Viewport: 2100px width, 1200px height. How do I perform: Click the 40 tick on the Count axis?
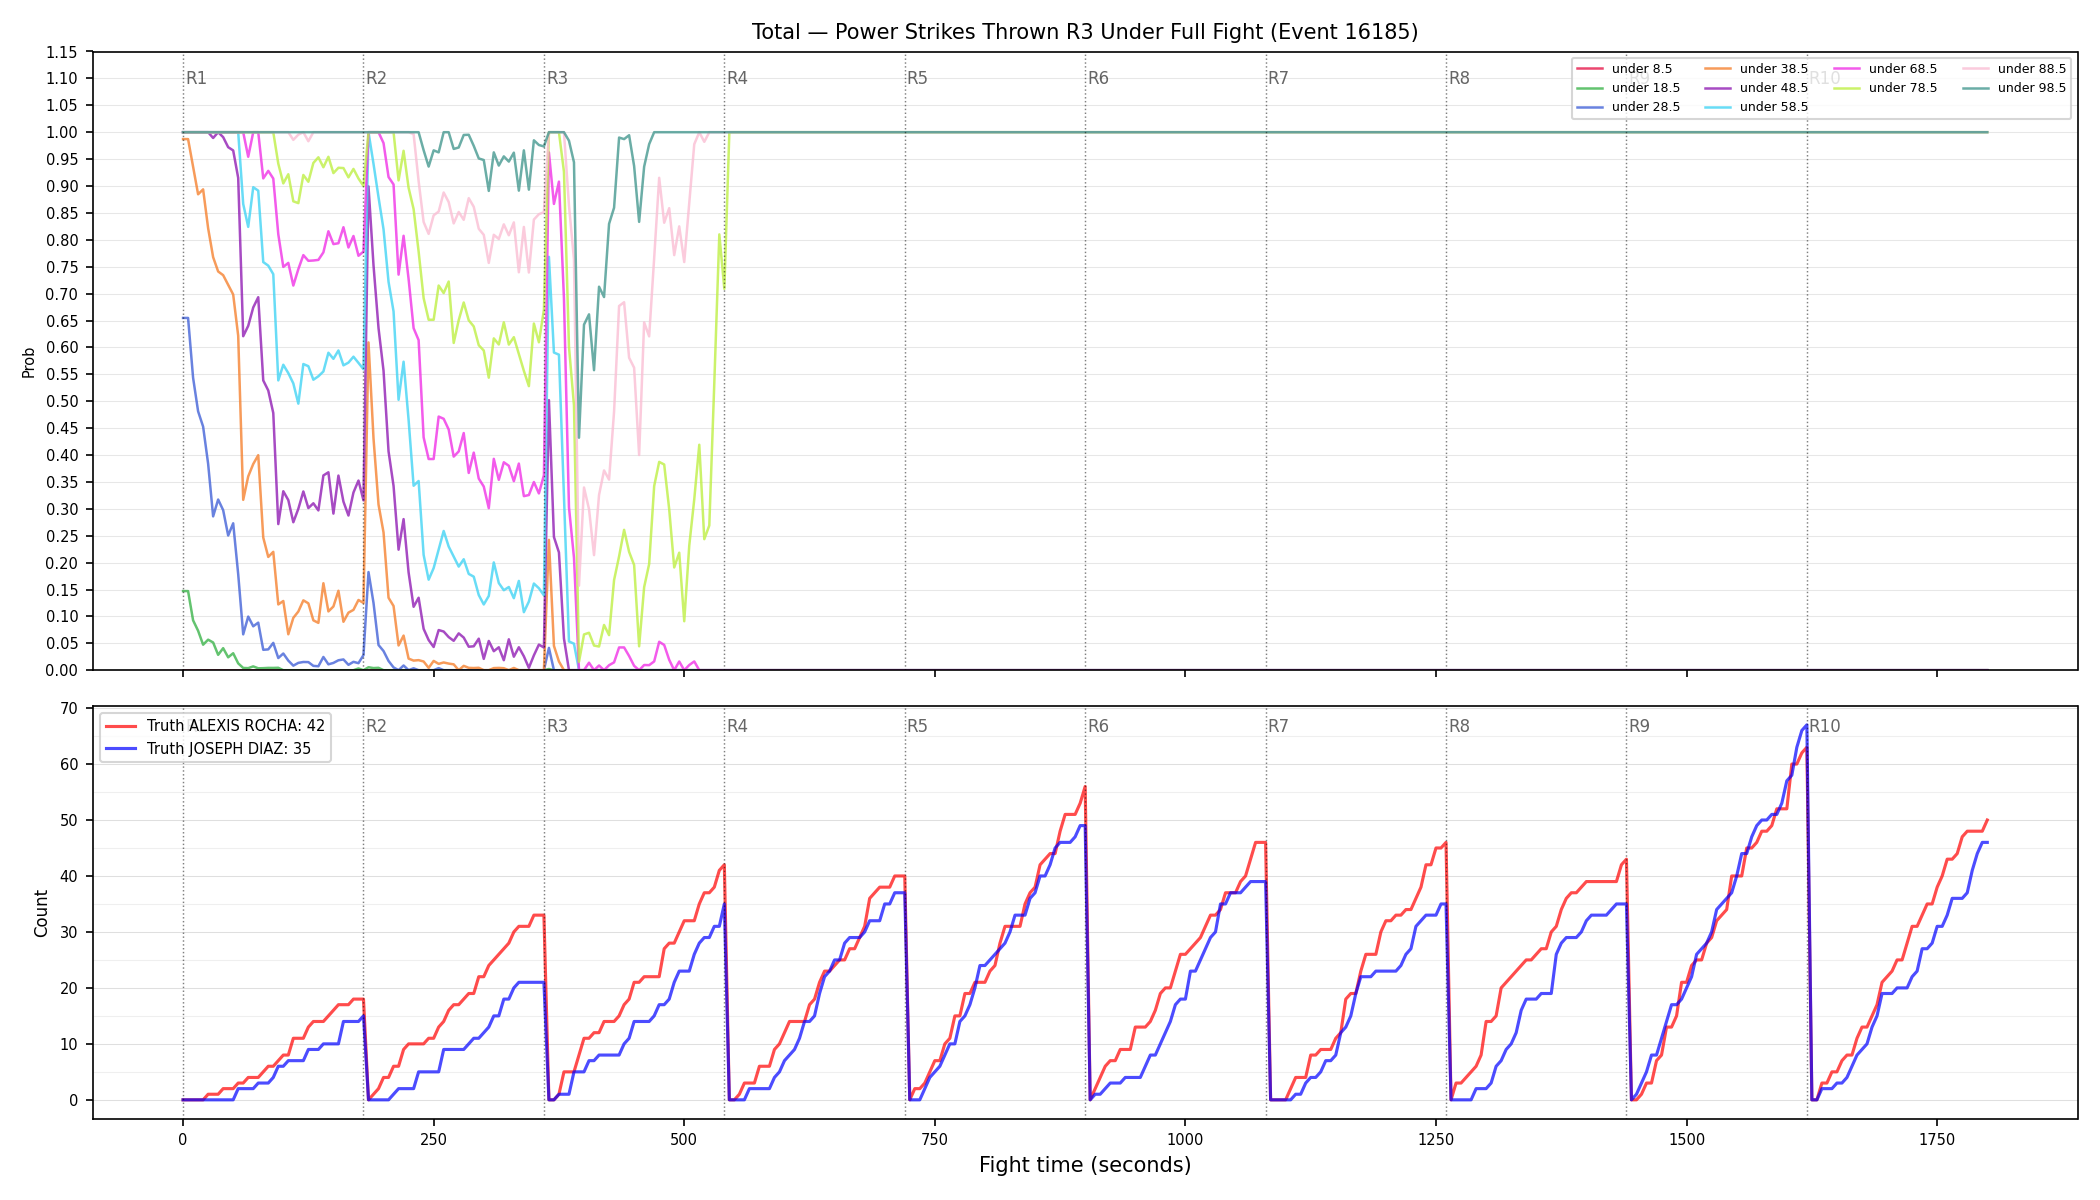[x=69, y=876]
